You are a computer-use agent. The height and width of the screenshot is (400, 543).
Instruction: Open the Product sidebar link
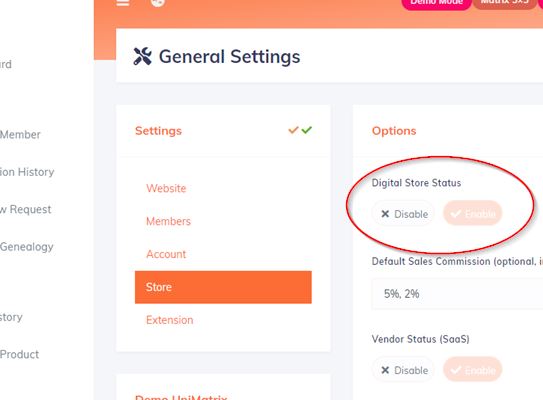pos(19,354)
